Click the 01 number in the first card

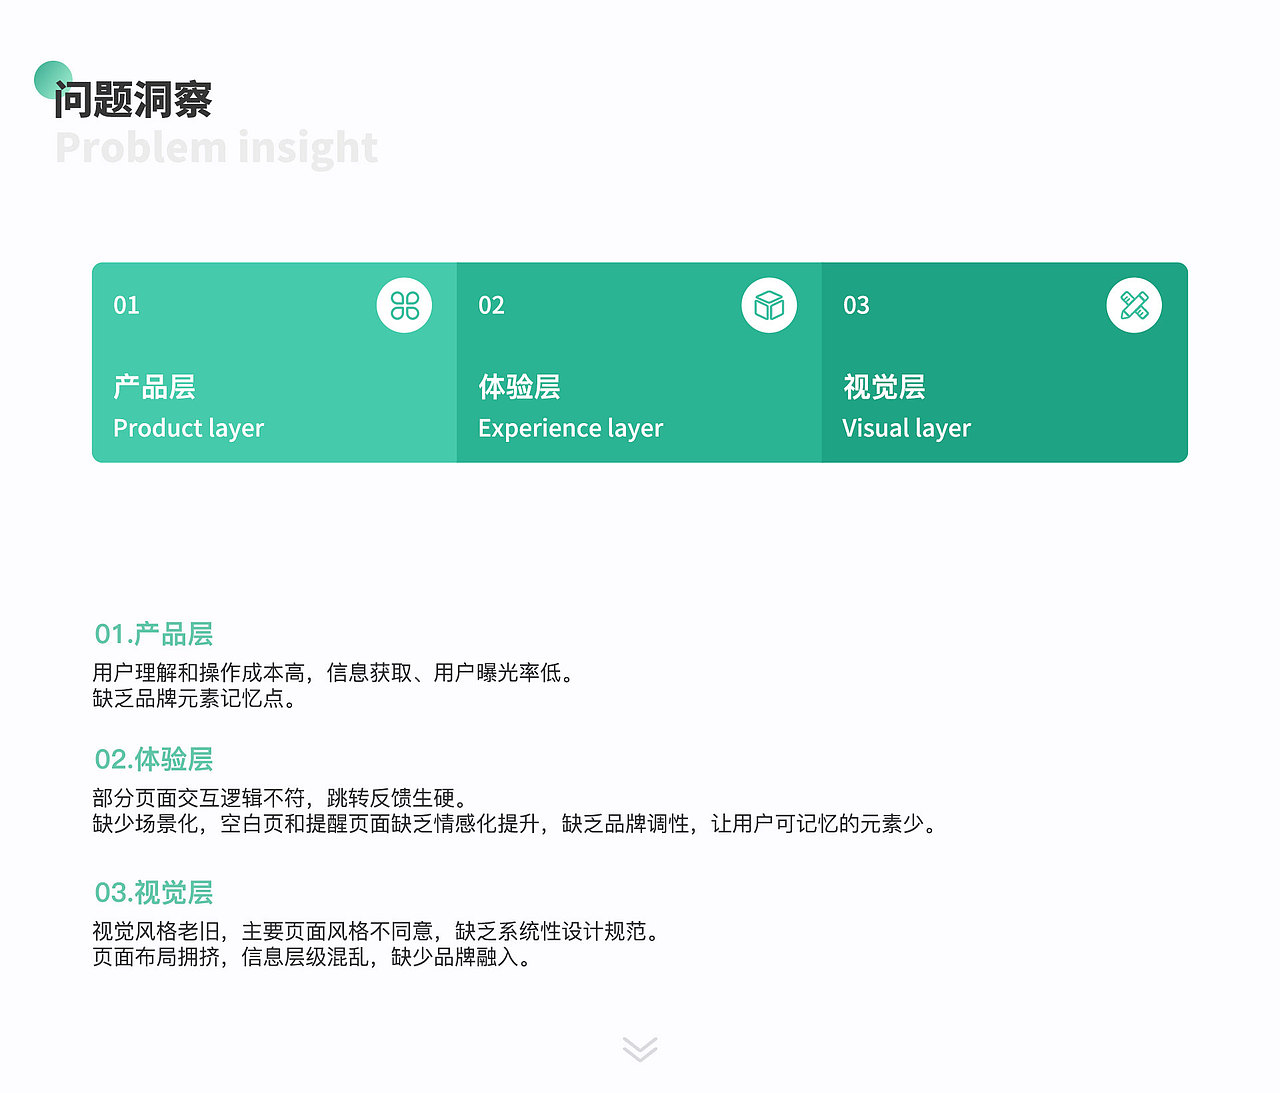click(126, 305)
